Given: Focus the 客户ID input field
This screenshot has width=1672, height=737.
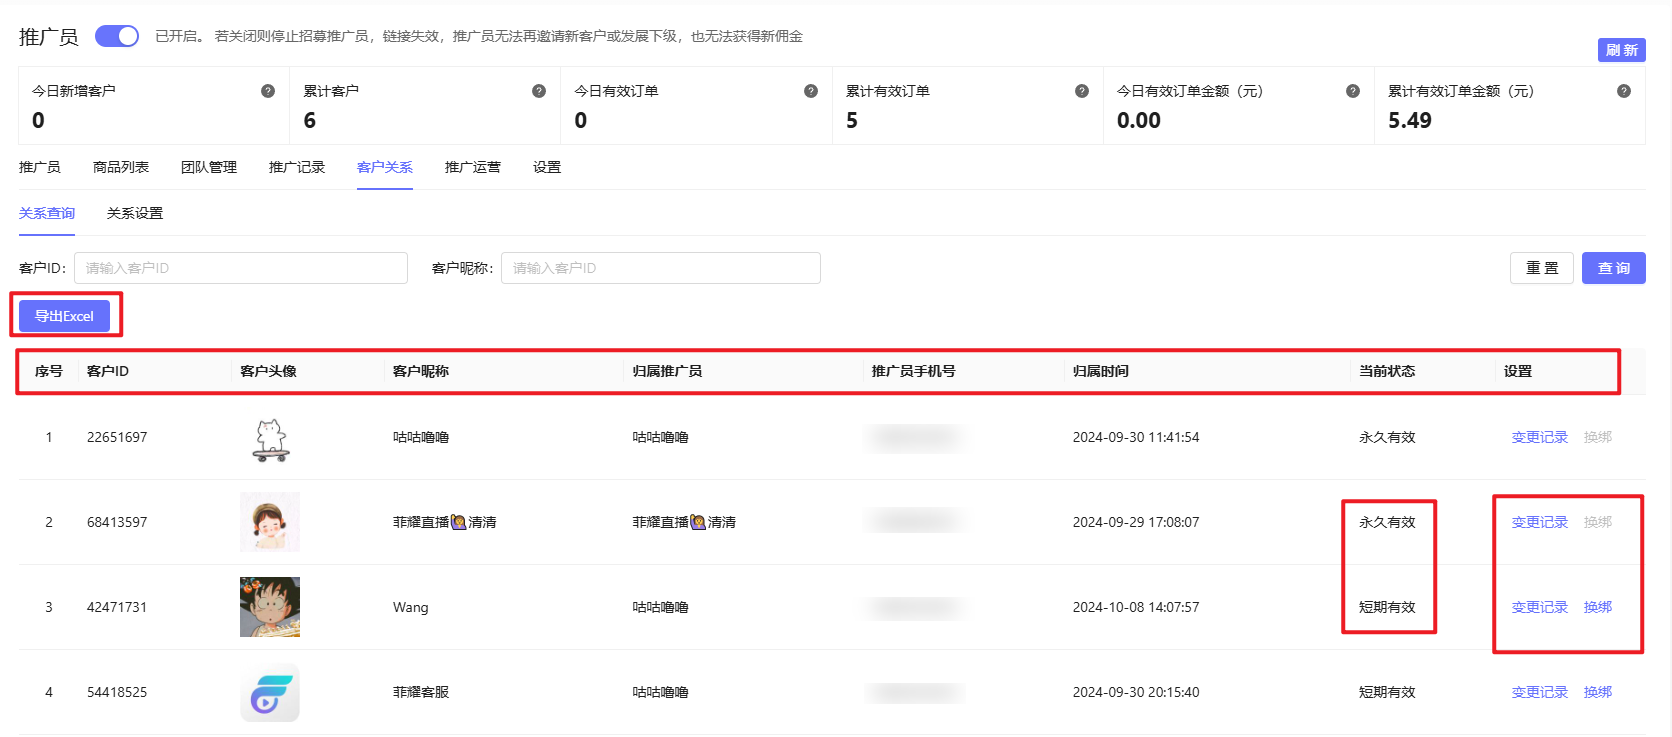Looking at the screenshot, I should (241, 268).
